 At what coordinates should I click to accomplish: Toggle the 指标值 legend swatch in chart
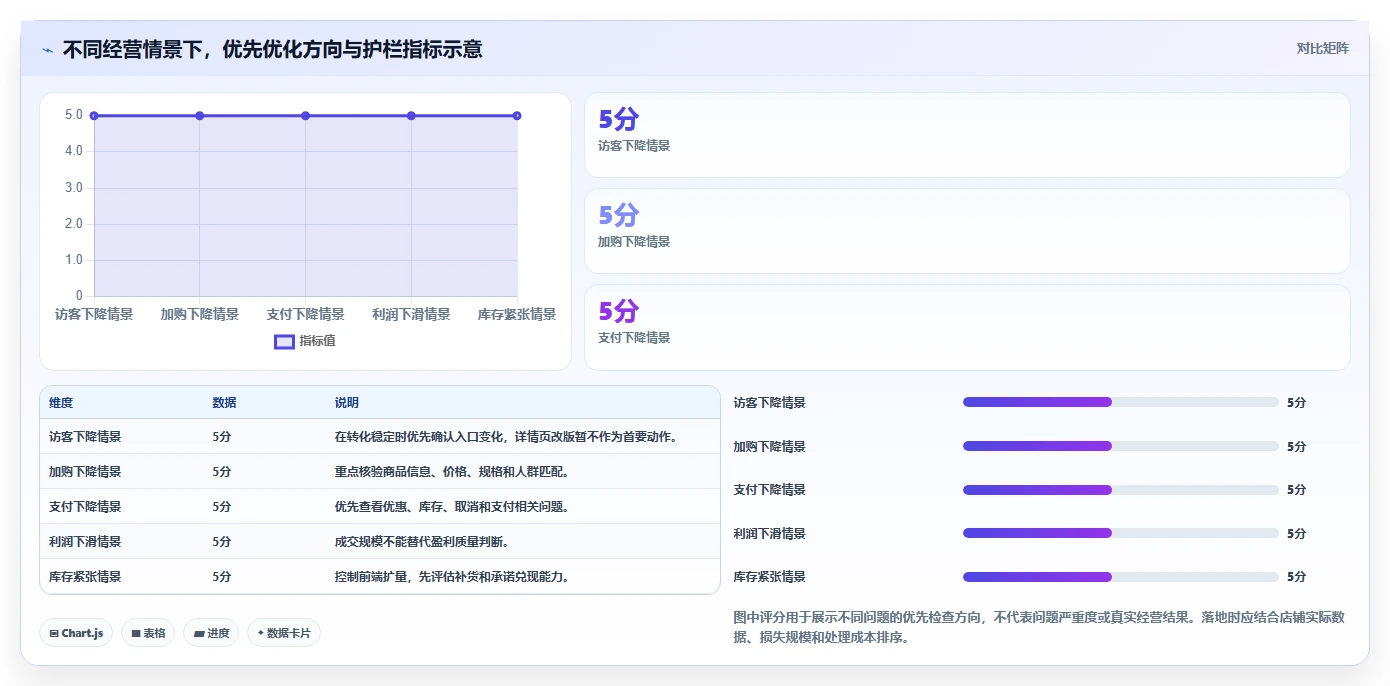click(x=285, y=341)
